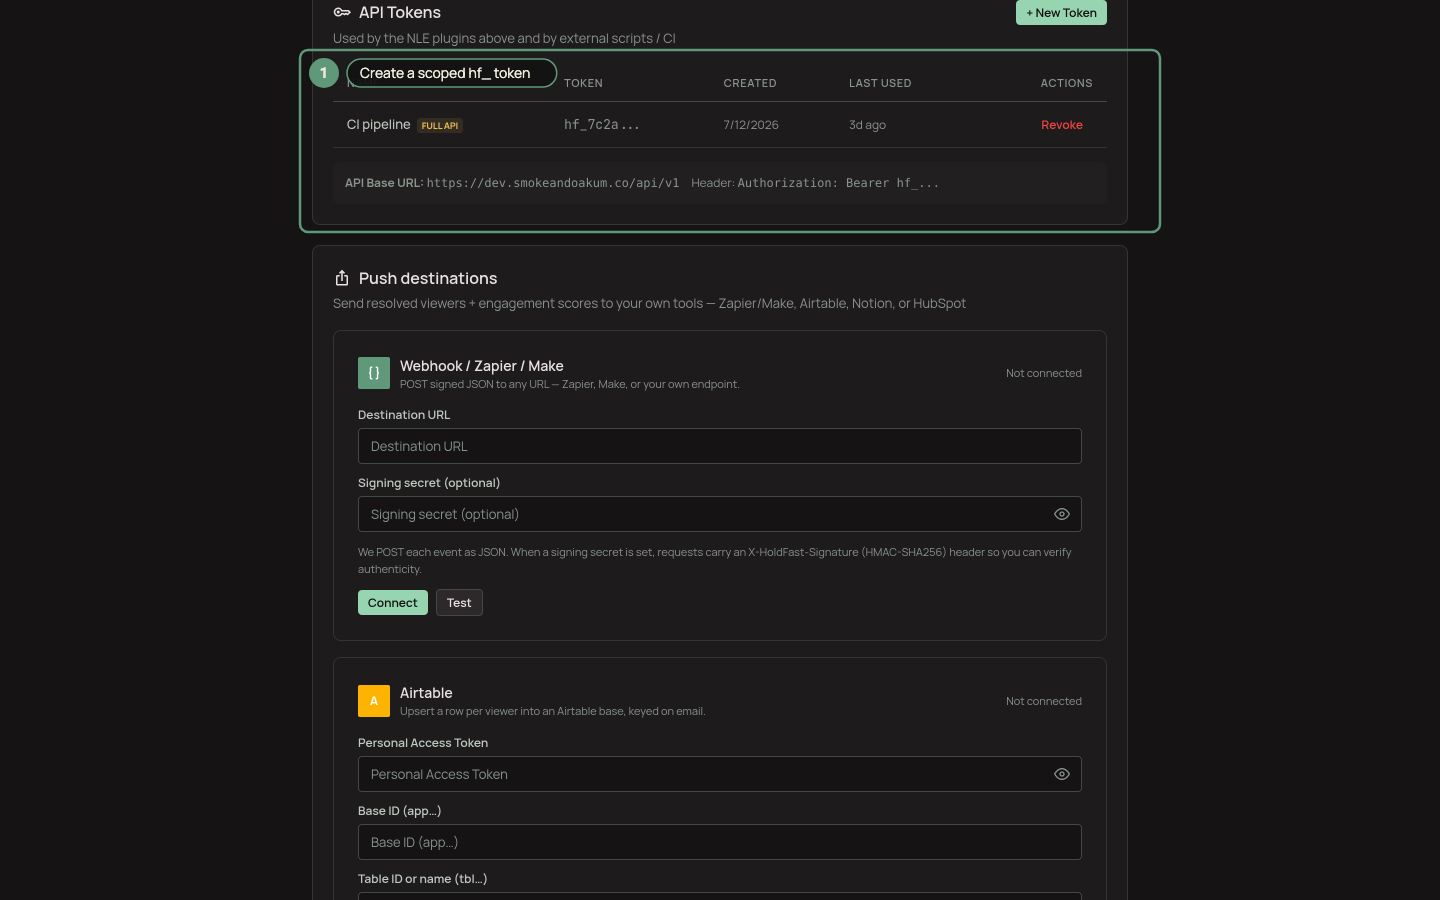
Task: Focus the Destination URL field
Action: tap(719, 446)
